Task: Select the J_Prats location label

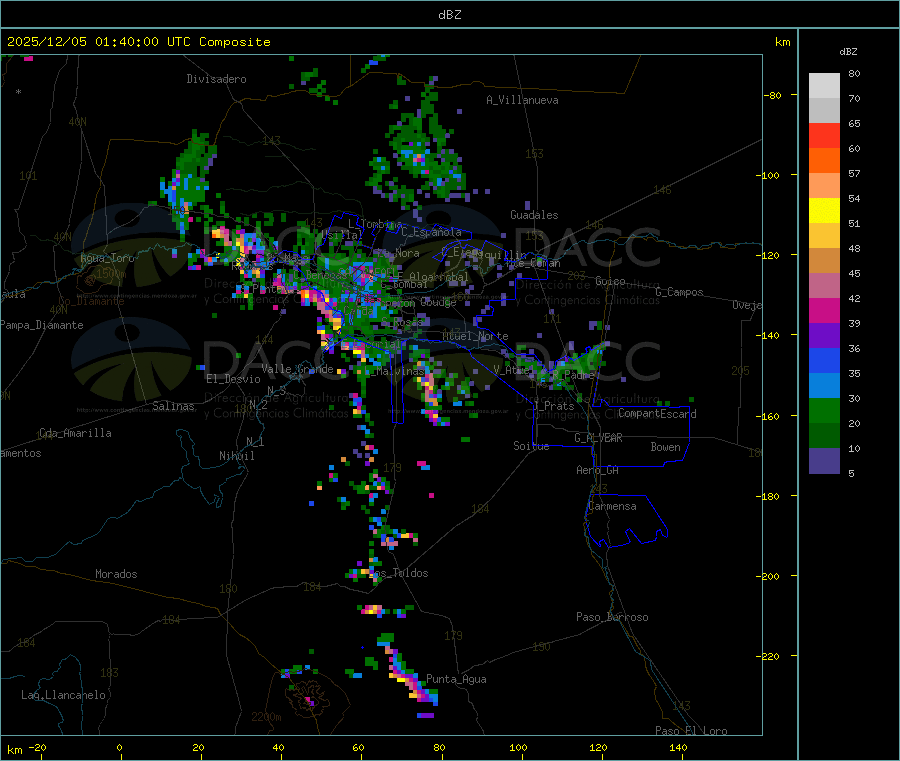Action: click(553, 406)
